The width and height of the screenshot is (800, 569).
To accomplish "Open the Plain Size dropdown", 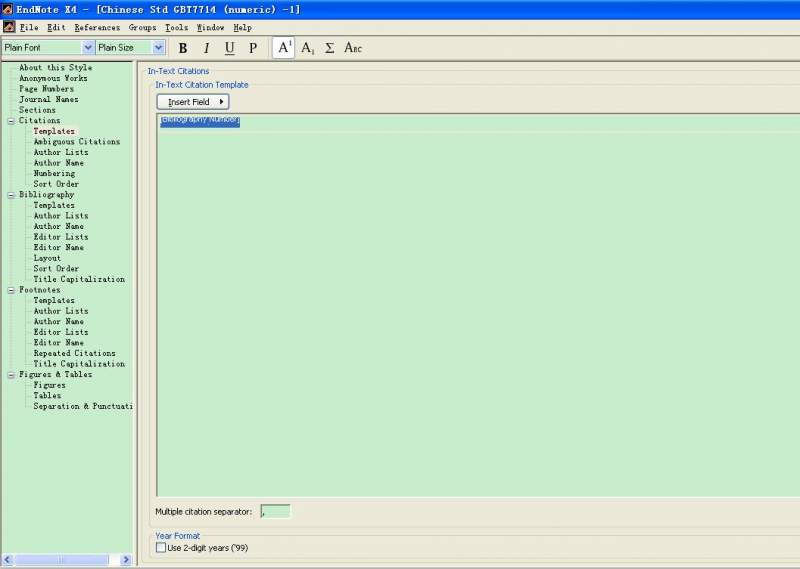I will pyautogui.click(x=158, y=47).
